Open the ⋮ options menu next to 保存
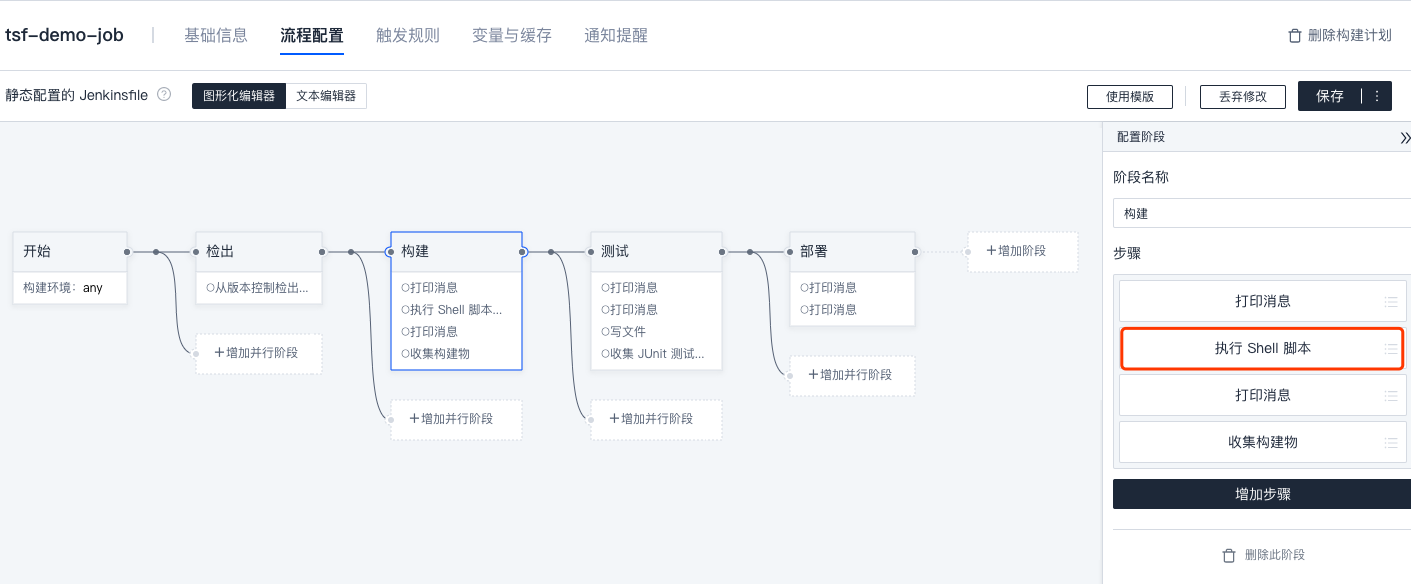 [1376, 96]
